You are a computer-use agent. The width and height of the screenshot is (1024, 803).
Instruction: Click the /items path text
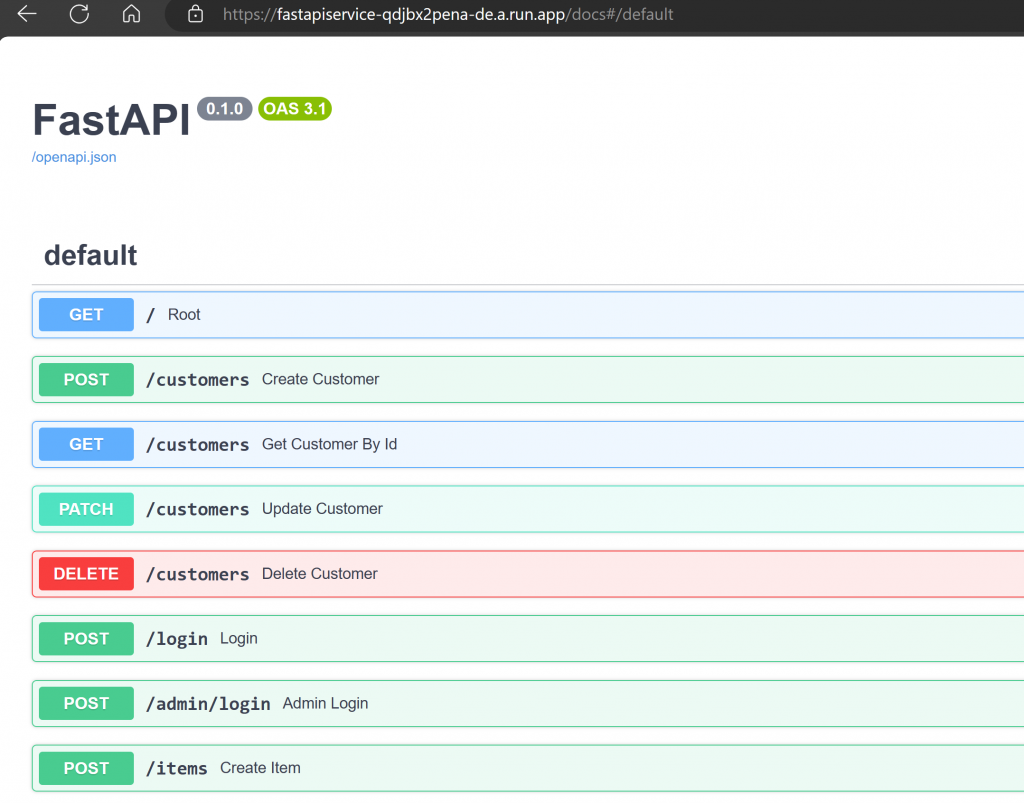click(x=176, y=768)
